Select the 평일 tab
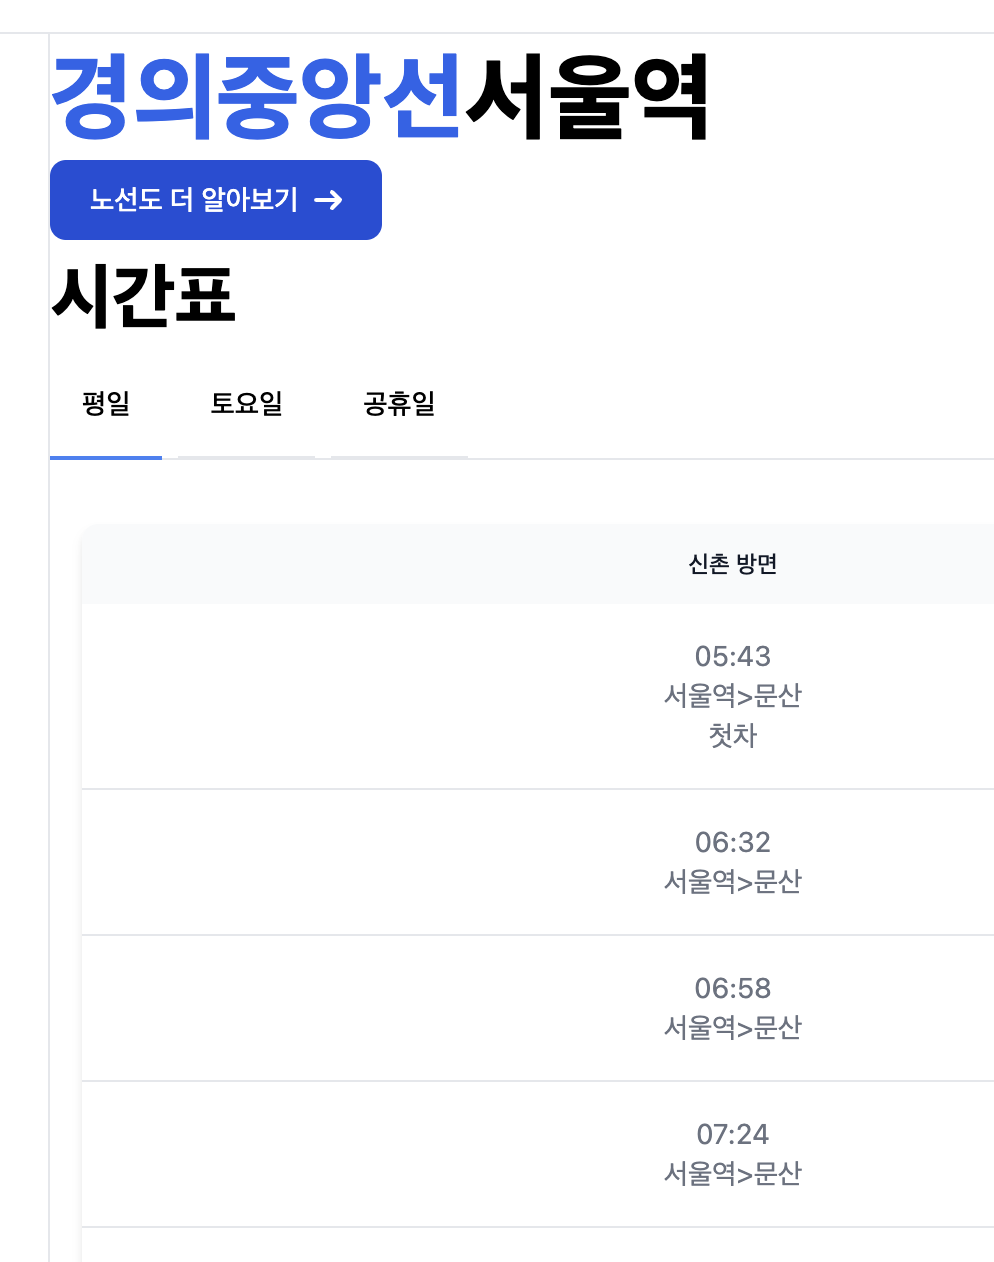This screenshot has height=1262, width=994. pos(106,404)
